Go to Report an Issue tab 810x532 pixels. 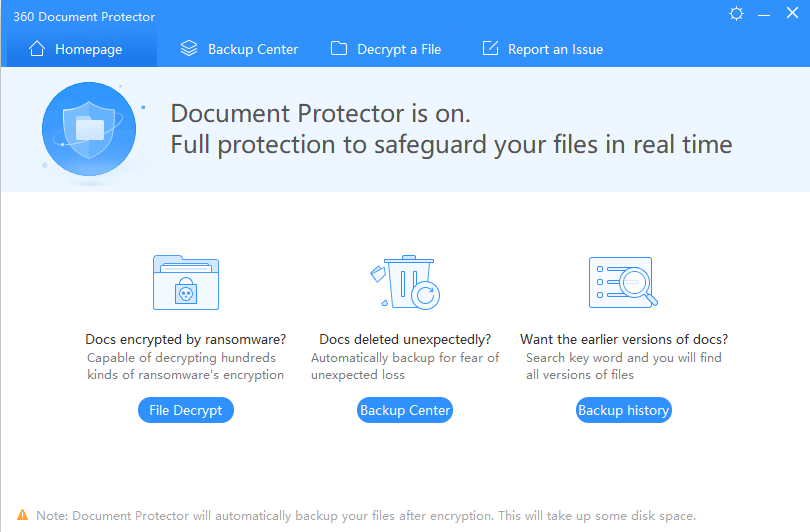(554, 49)
